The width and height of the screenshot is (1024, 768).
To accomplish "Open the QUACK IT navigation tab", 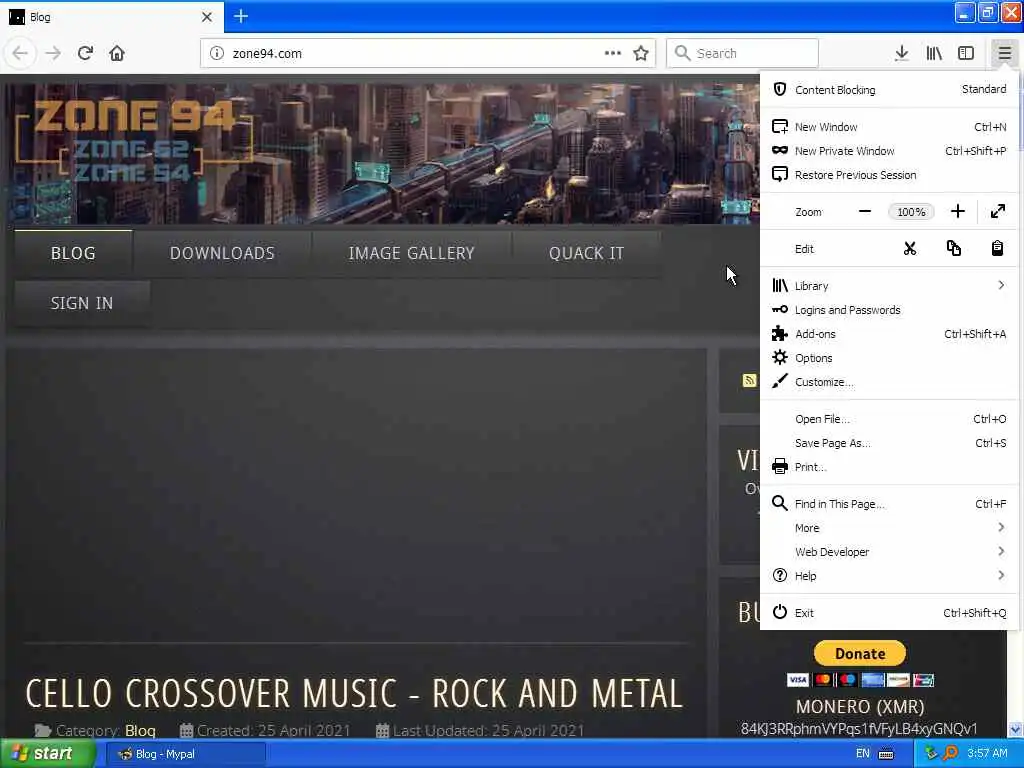I will pyautogui.click(x=586, y=253).
